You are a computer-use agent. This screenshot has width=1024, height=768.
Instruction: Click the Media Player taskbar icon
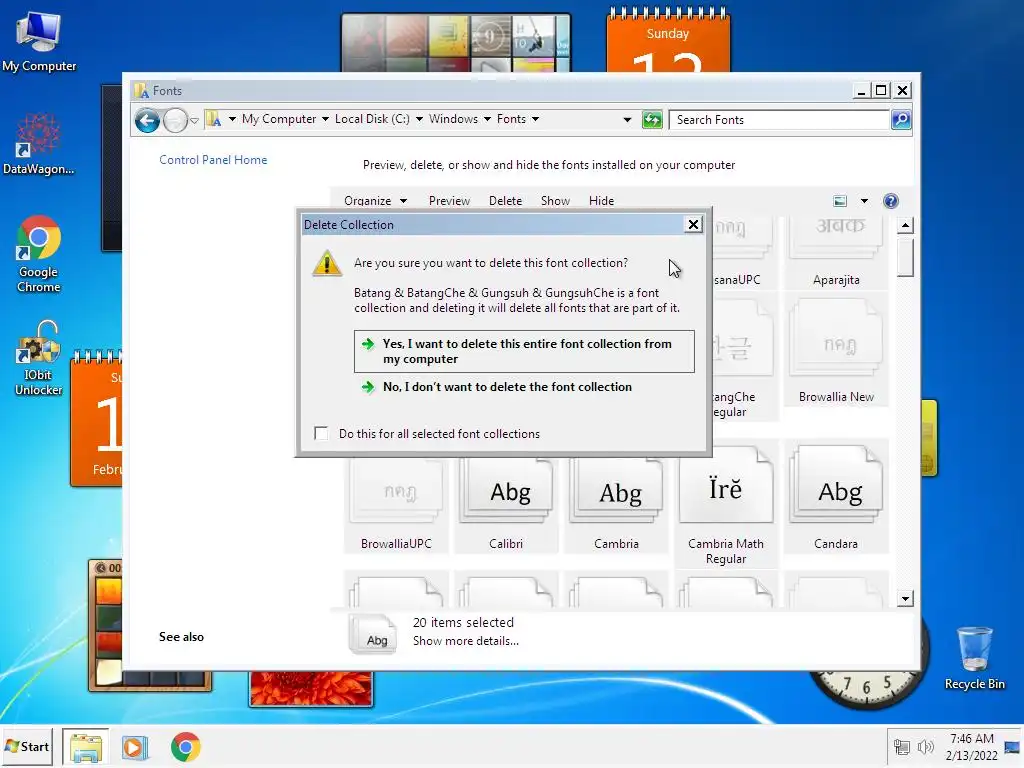point(135,747)
